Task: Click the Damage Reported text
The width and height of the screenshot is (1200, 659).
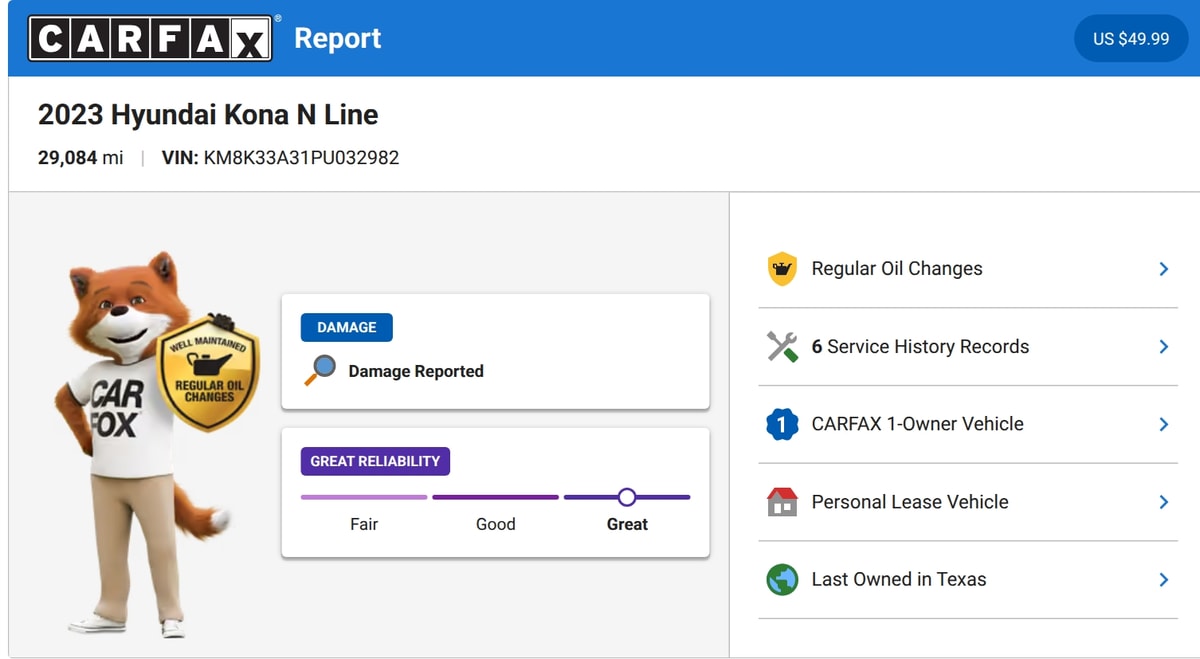Action: [x=416, y=371]
